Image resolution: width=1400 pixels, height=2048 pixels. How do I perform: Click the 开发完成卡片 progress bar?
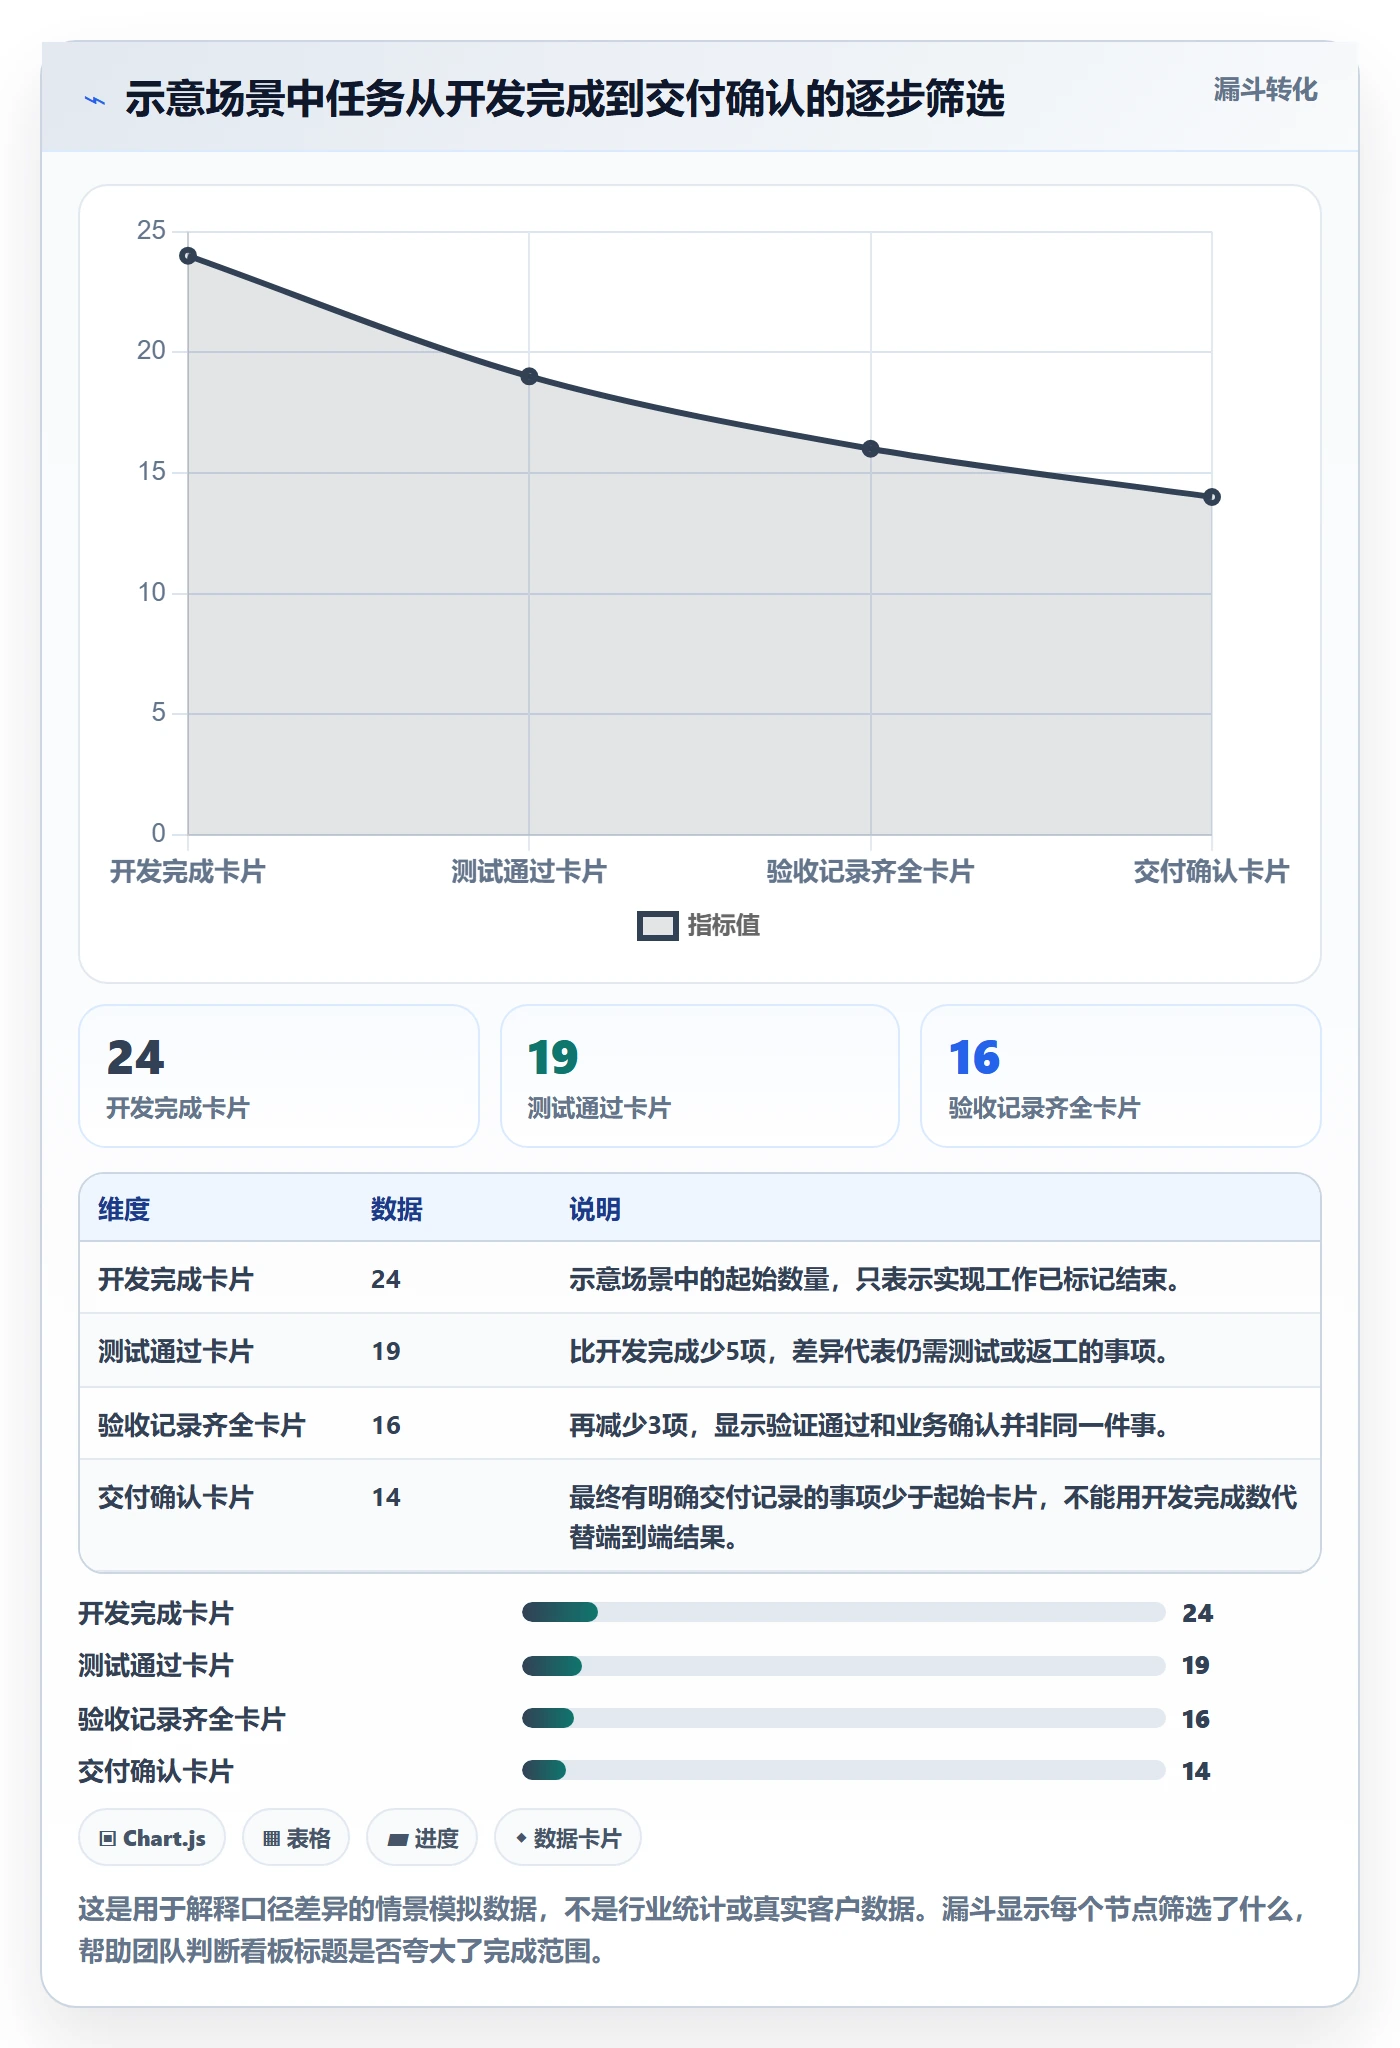point(844,1612)
